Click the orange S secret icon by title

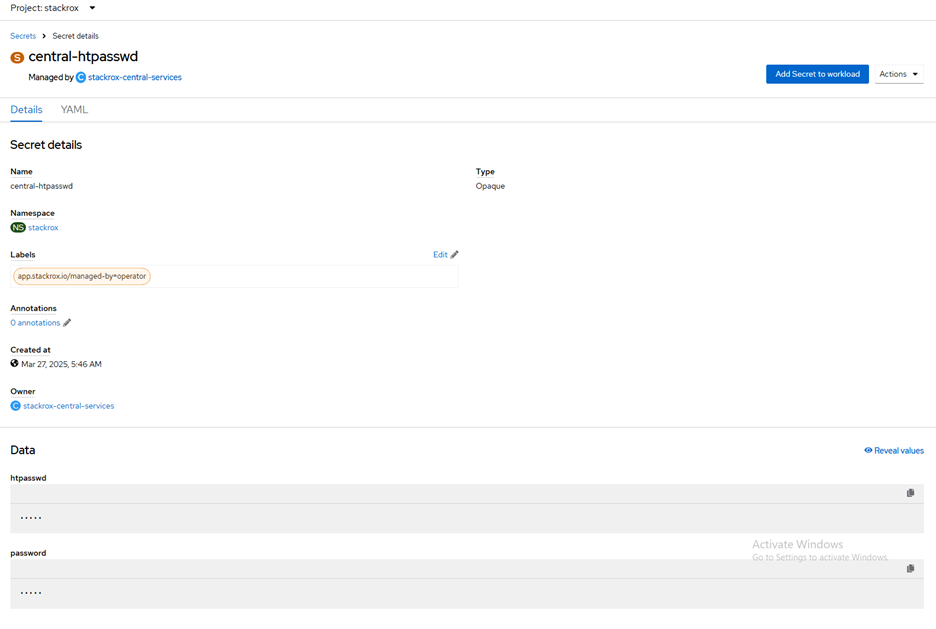(x=17, y=57)
